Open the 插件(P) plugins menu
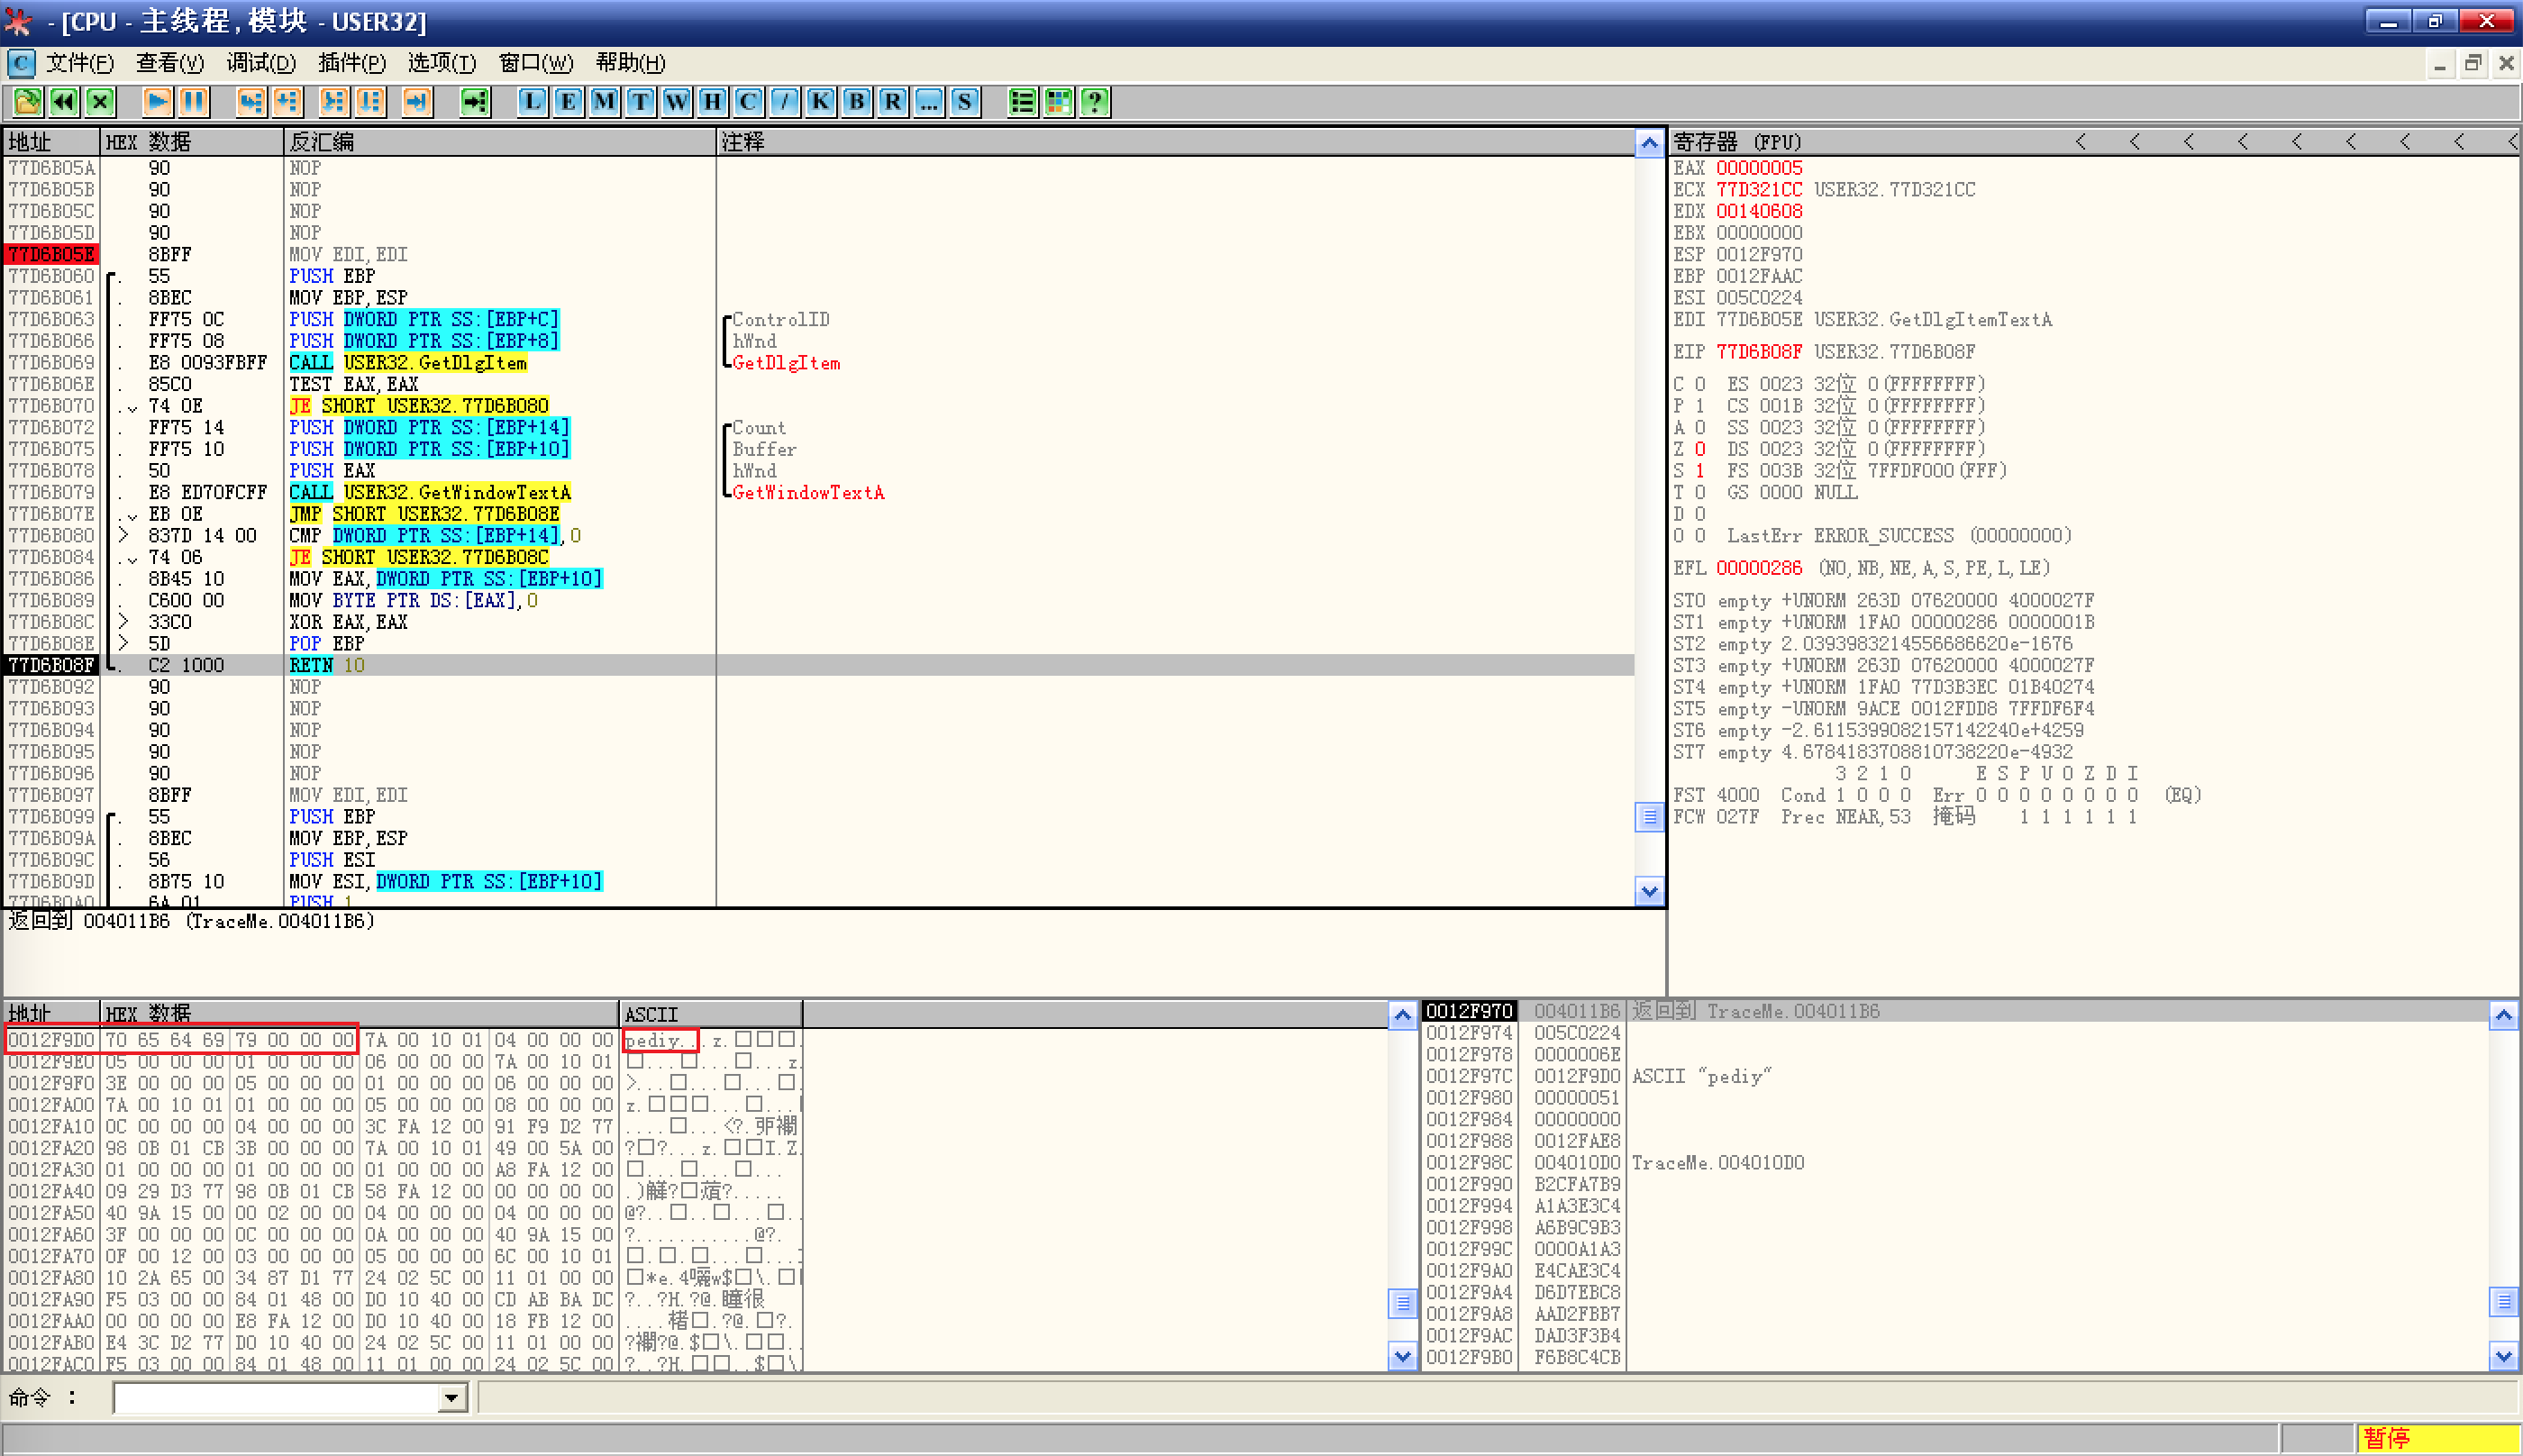 coord(351,63)
